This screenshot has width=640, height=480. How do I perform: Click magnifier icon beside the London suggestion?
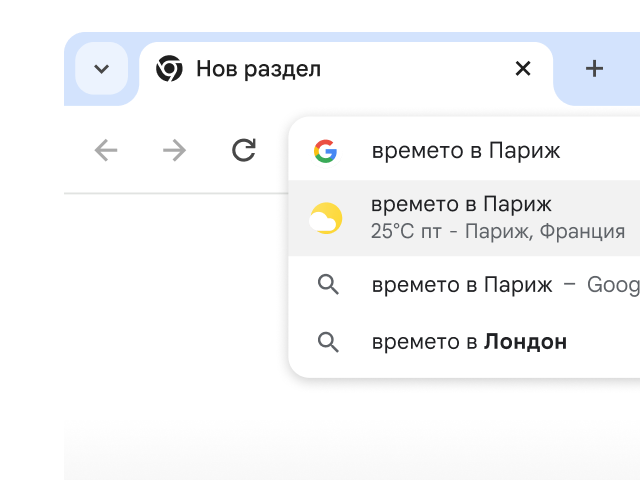(x=328, y=342)
